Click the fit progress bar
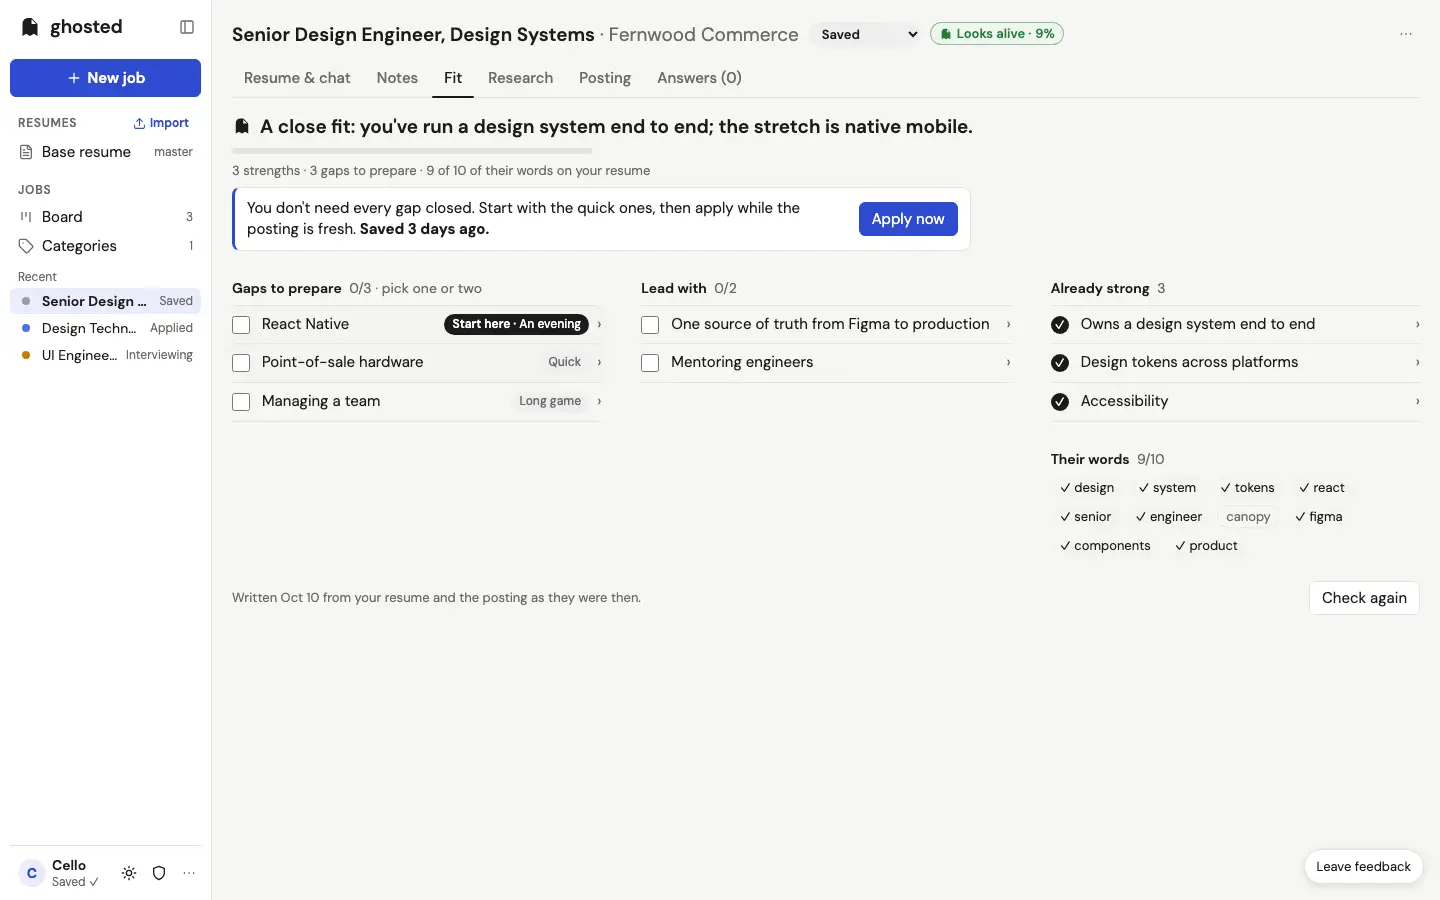1440x900 pixels. pos(412,151)
